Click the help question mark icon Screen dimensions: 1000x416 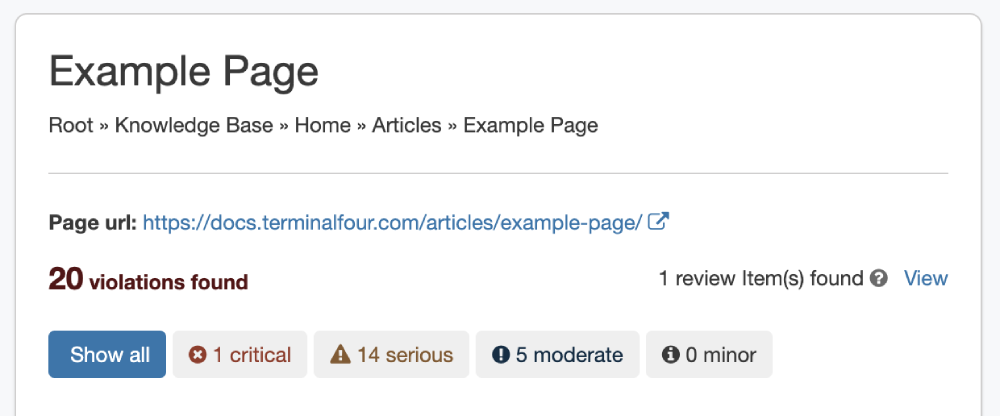pyautogui.click(x=879, y=278)
